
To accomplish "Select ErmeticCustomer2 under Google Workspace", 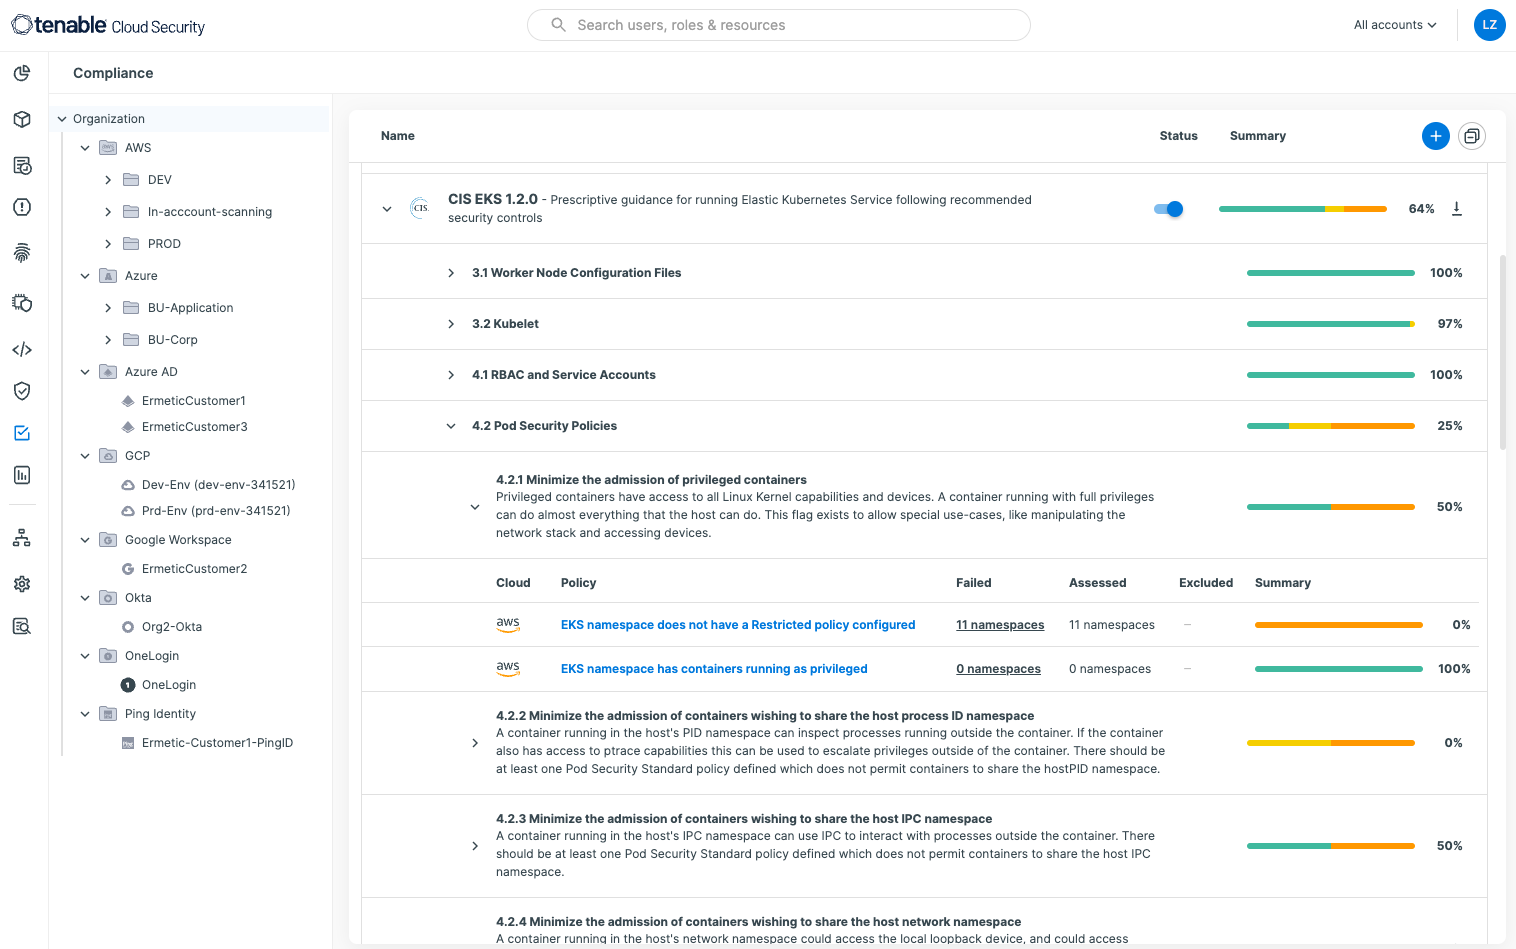I will pyautogui.click(x=193, y=568).
